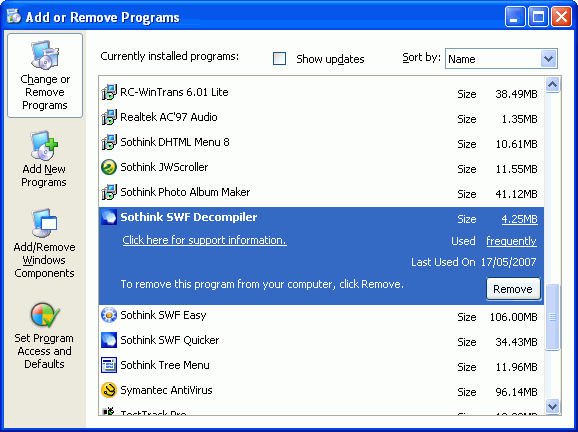Click the 106.00MB size value
Screen dimensions: 578x432
[513, 317]
